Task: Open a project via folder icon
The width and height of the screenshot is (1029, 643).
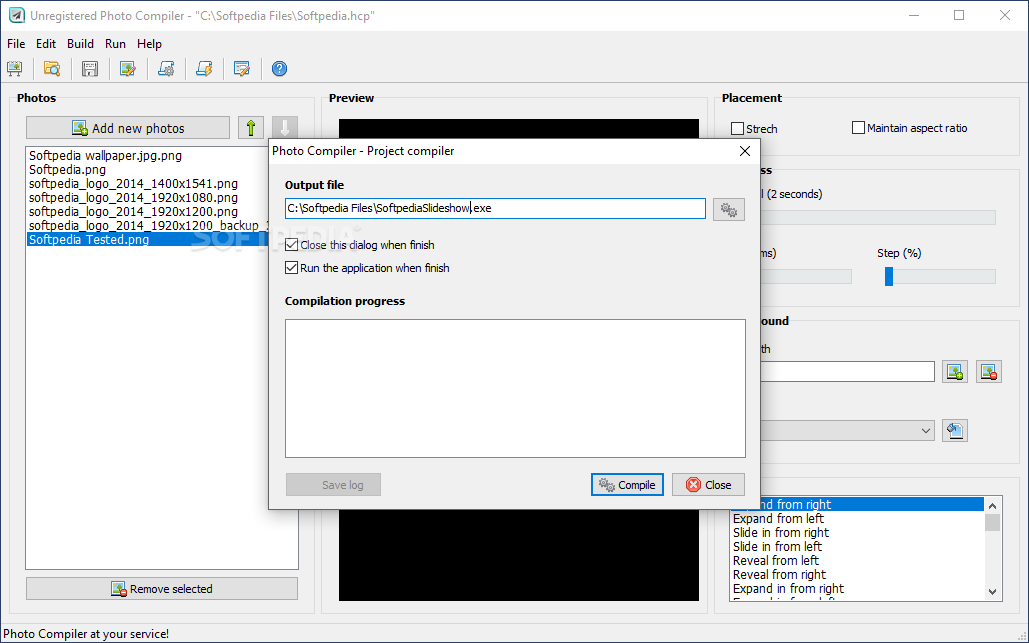Action: point(52,68)
